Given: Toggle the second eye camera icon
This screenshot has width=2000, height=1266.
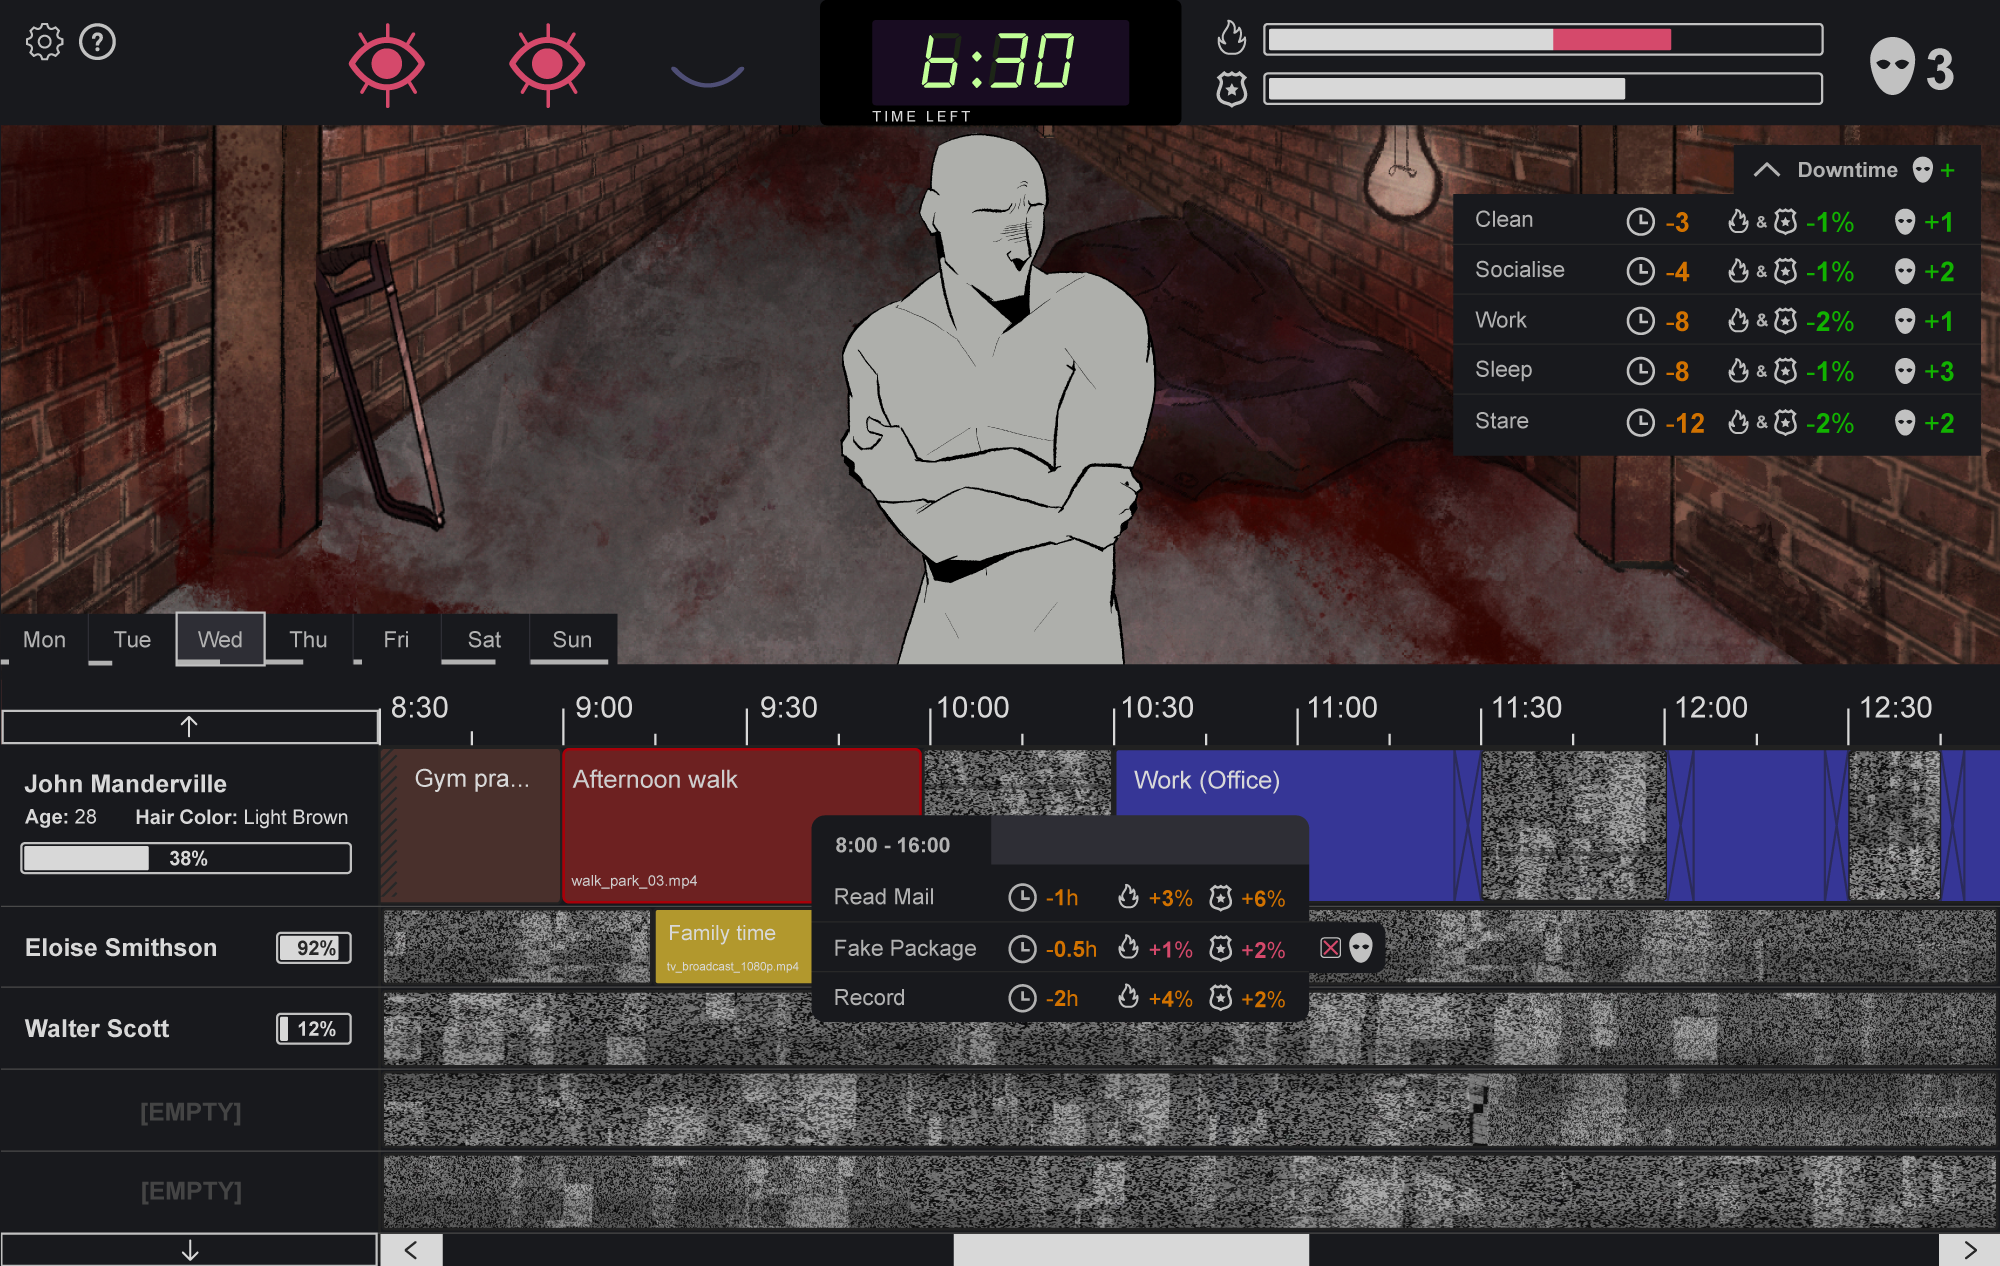Looking at the screenshot, I should tap(546, 62).
